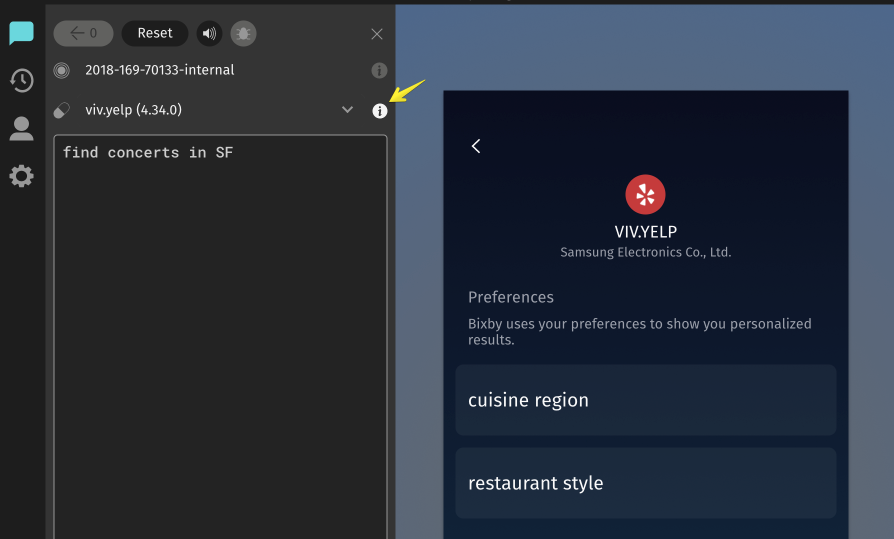Expand the viv.yelp (4.34.0) capsule dropdown

click(347, 110)
